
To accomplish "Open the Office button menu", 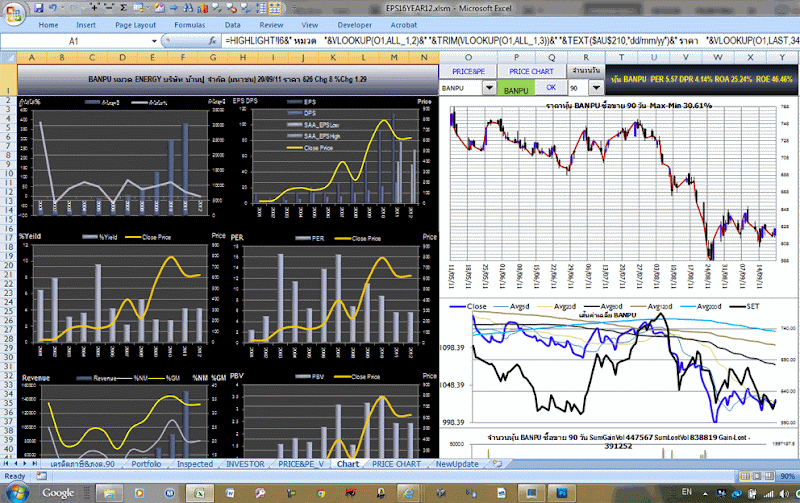I will click(x=14, y=12).
